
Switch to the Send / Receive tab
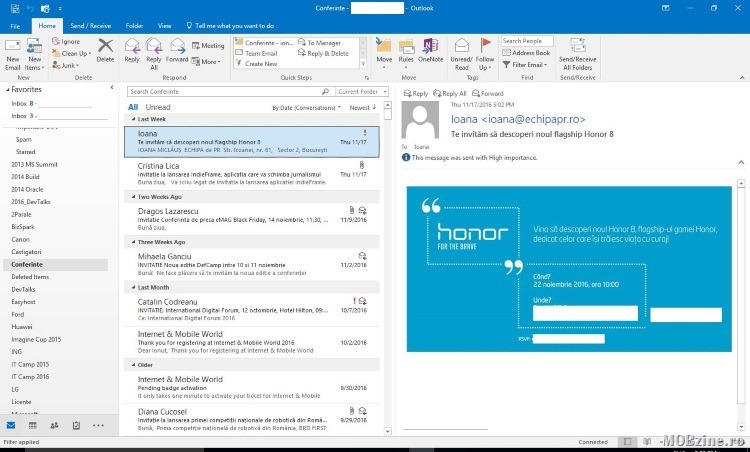point(90,26)
